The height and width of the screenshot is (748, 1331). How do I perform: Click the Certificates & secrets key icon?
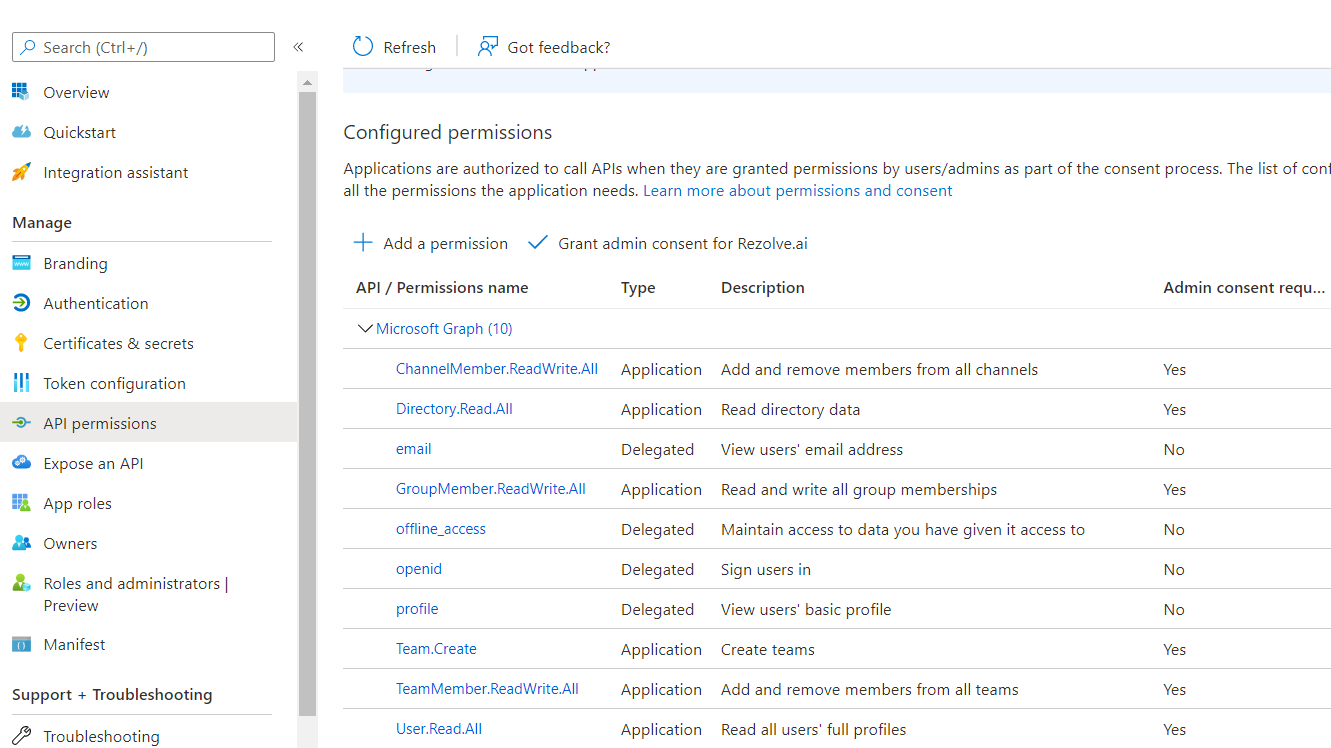click(21, 343)
